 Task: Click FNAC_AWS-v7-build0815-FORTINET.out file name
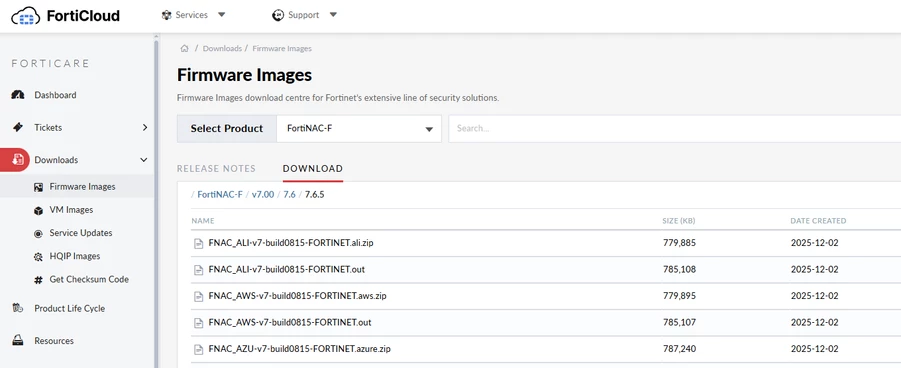pyautogui.click(x=290, y=322)
